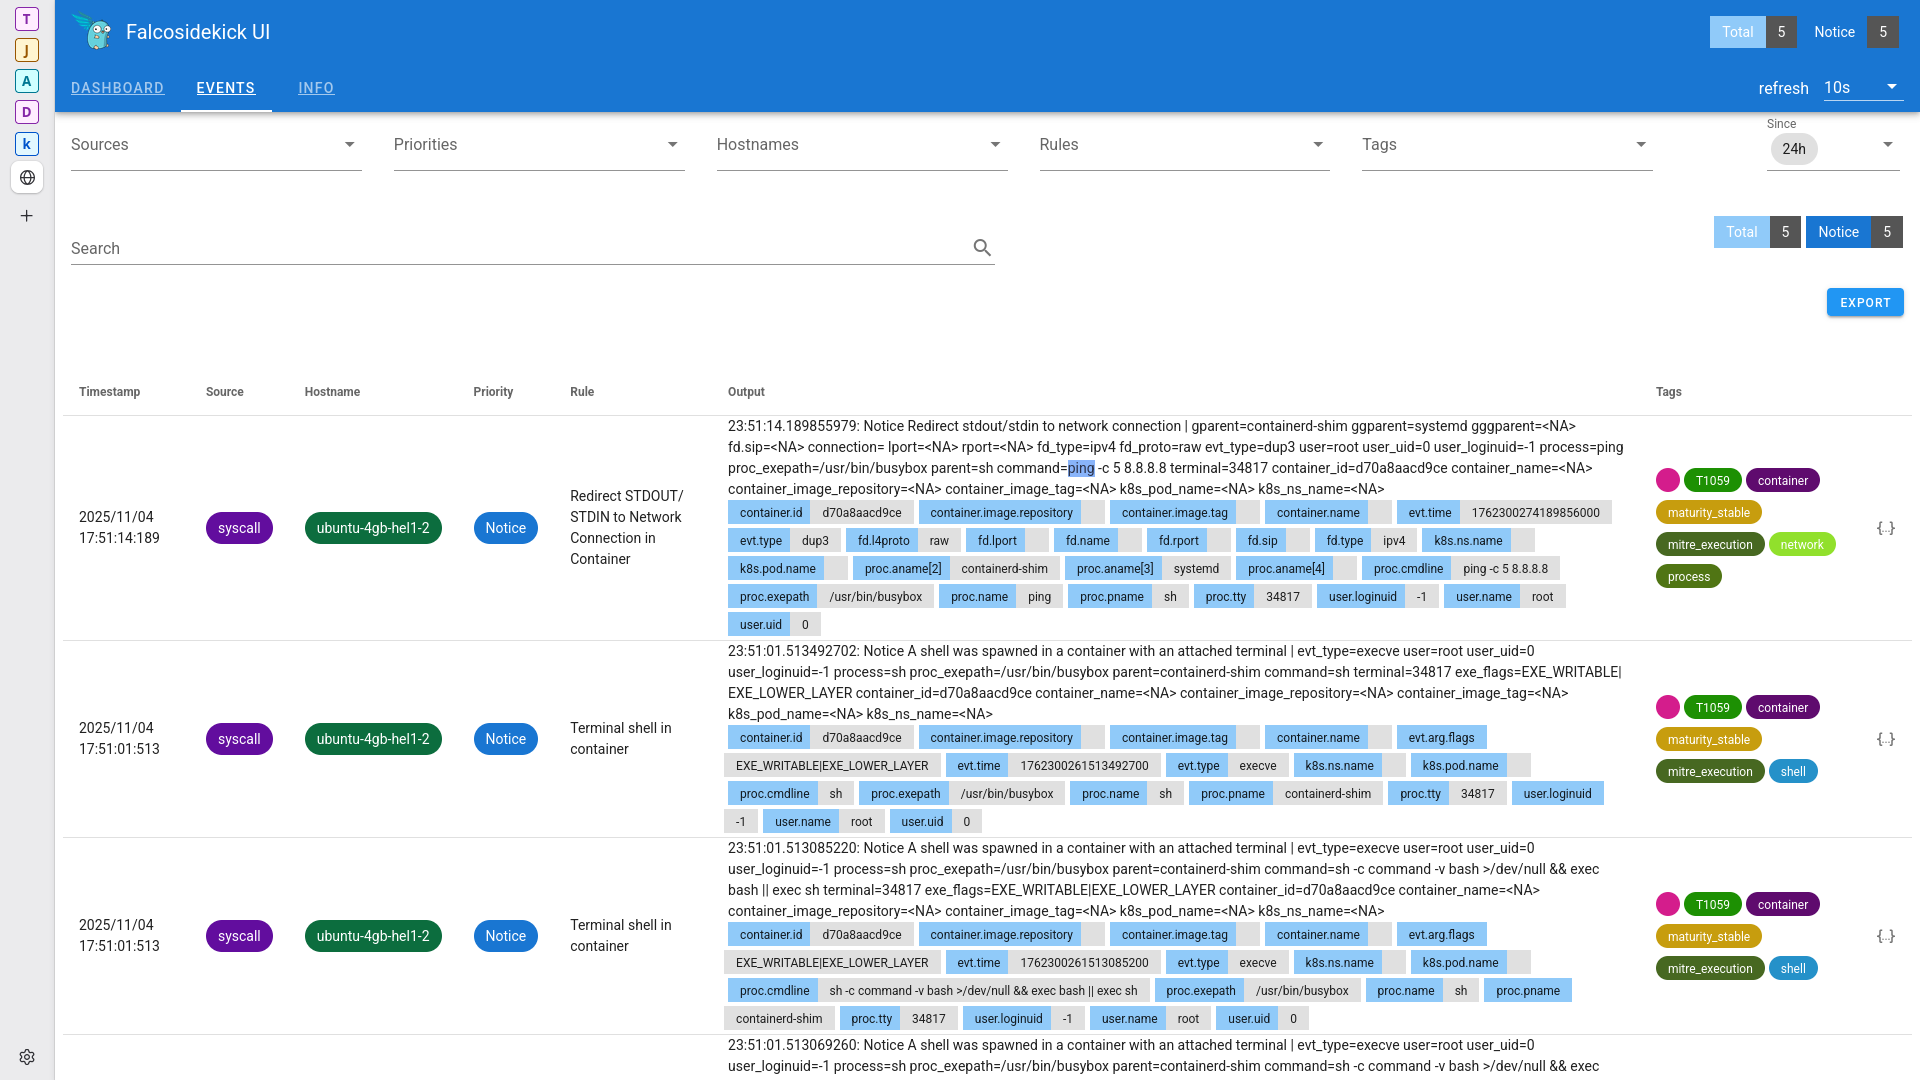Open JSON details of first event
Viewport: 1920px width, 1080px height.
1885,528
